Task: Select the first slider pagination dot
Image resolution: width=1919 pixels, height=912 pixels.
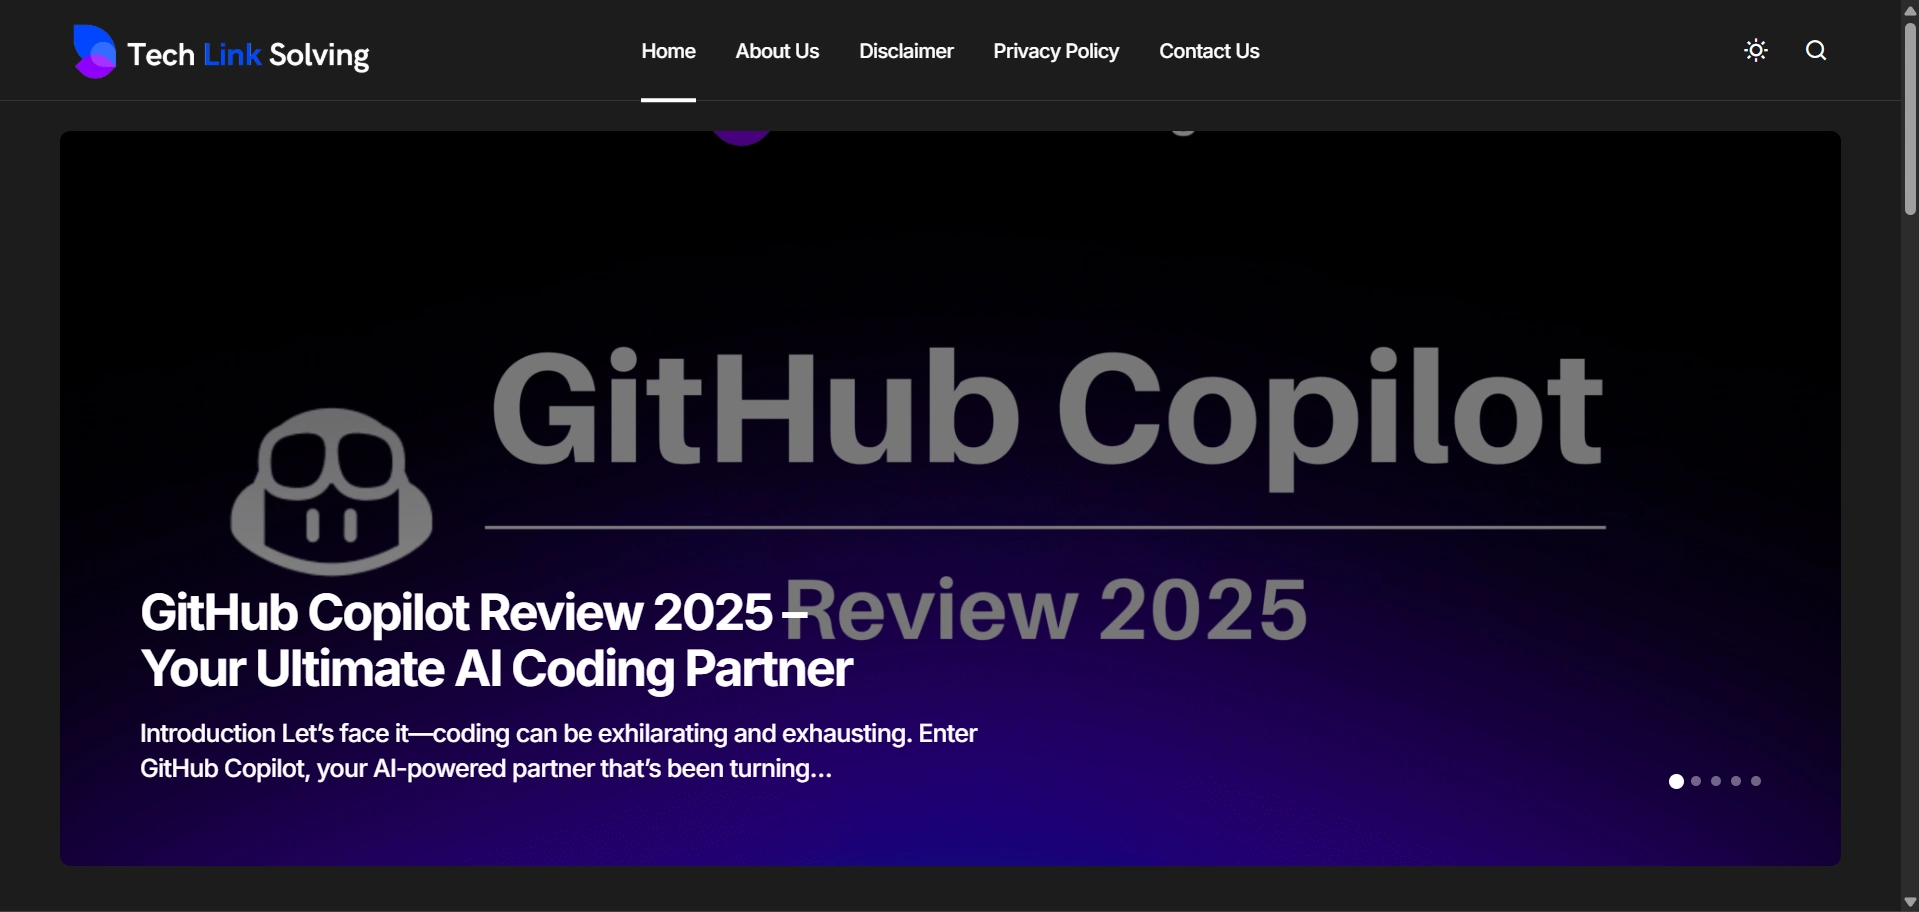Action: coord(1676,781)
